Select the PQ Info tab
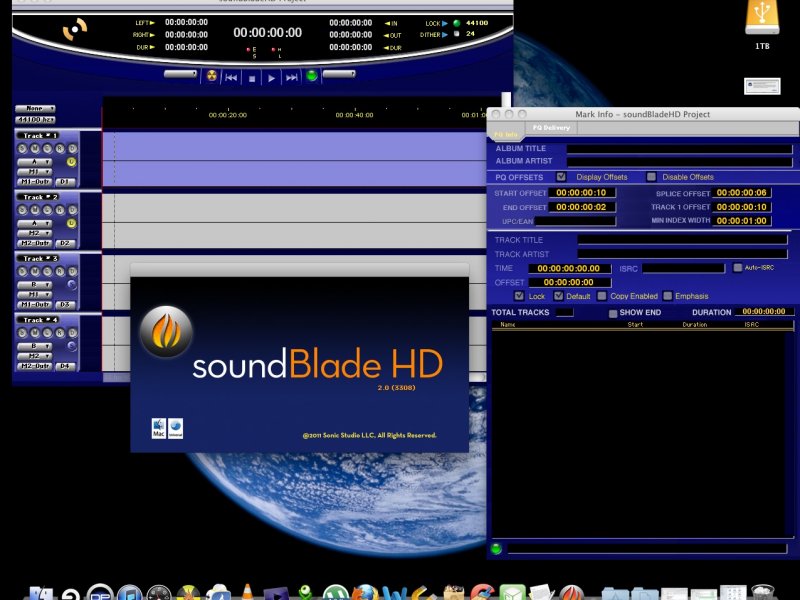 pyautogui.click(x=506, y=134)
